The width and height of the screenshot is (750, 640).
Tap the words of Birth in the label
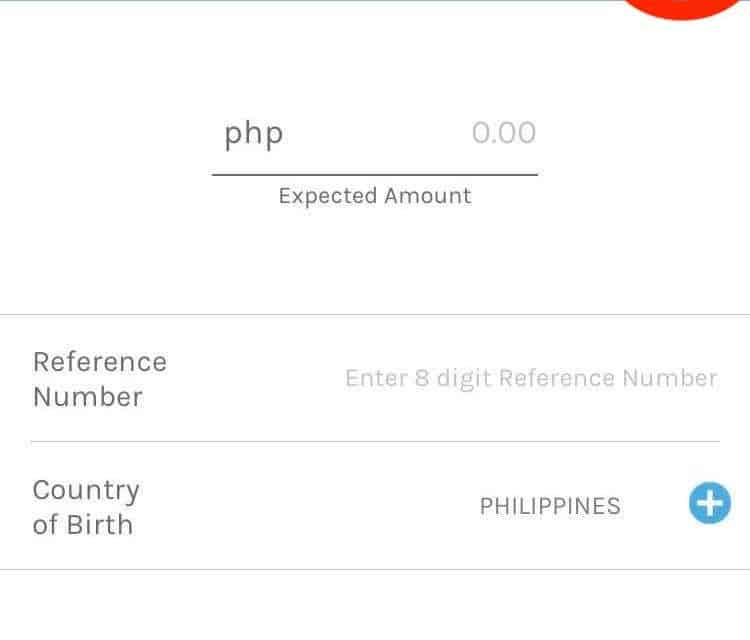[x=82, y=525]
